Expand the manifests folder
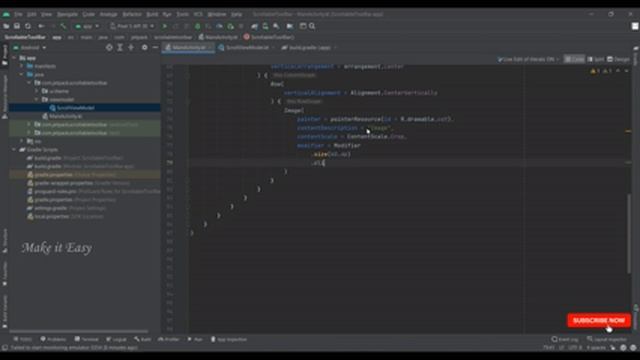Image resolution: width=640 pixels, height=360 pixels. tap(22, 66)
